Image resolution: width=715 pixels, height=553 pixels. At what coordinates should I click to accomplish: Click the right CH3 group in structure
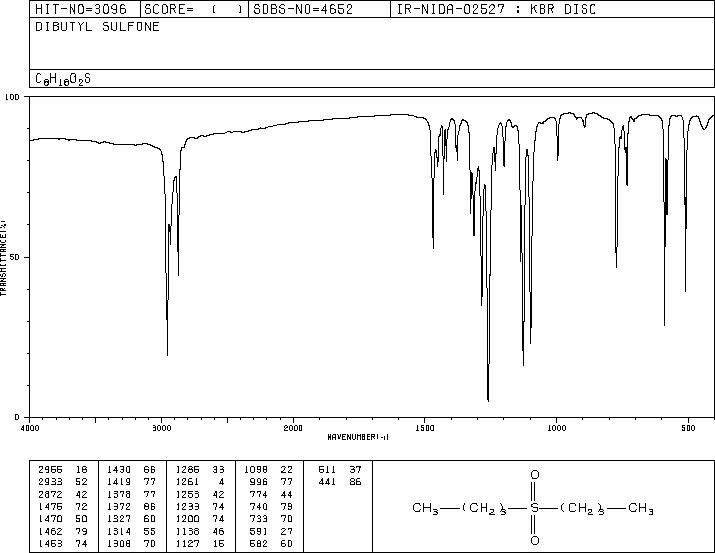[x=641, y=508]
